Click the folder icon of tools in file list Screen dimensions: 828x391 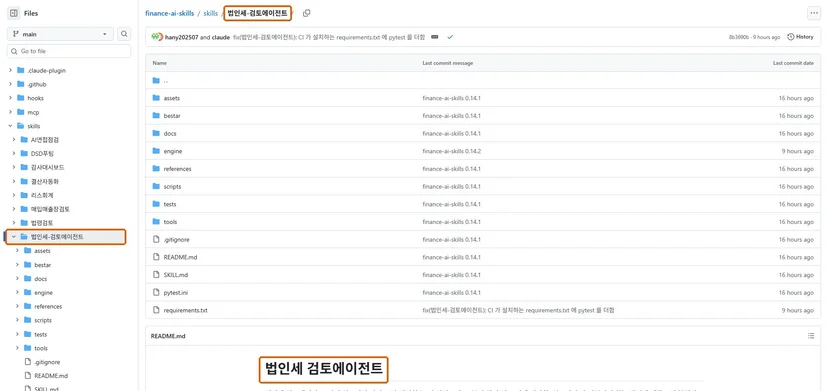click(x=156, y=222)
